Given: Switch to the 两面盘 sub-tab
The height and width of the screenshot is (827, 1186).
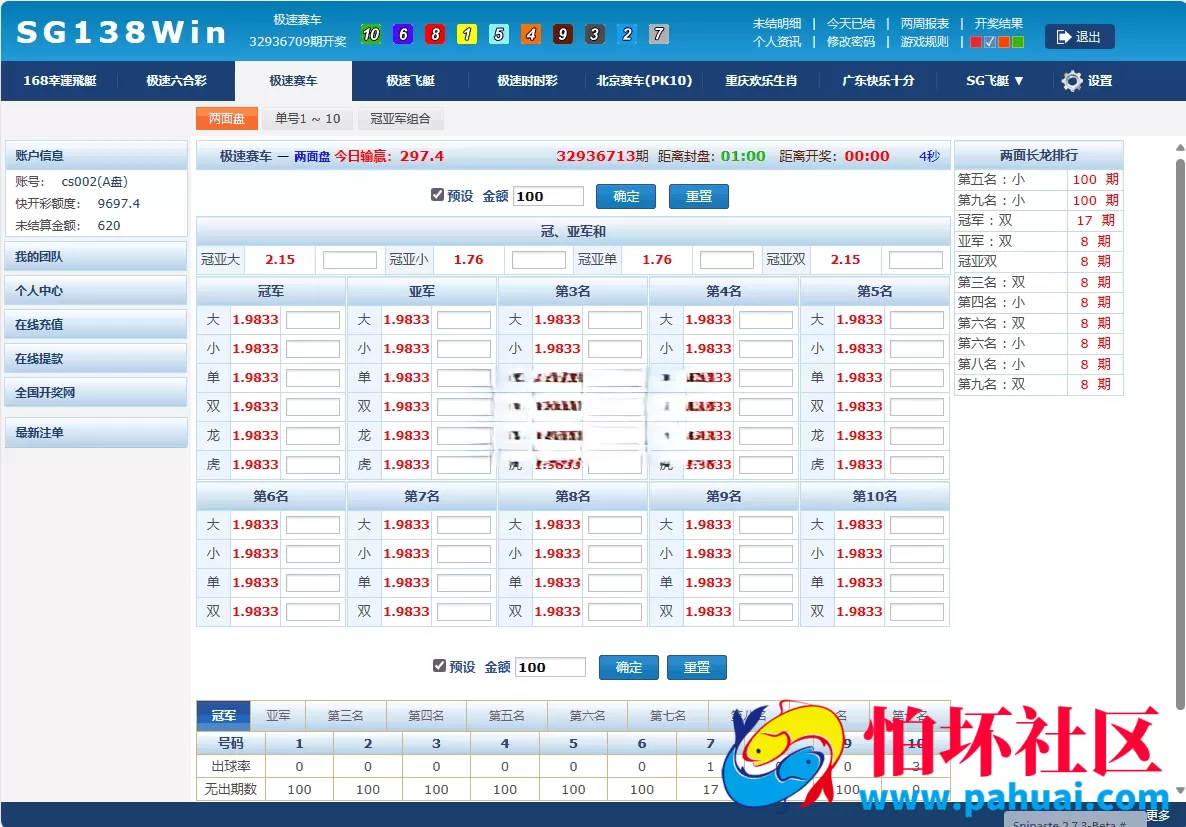Looking at the screenshot, I should pyautogui.click(x=227, y=119).
